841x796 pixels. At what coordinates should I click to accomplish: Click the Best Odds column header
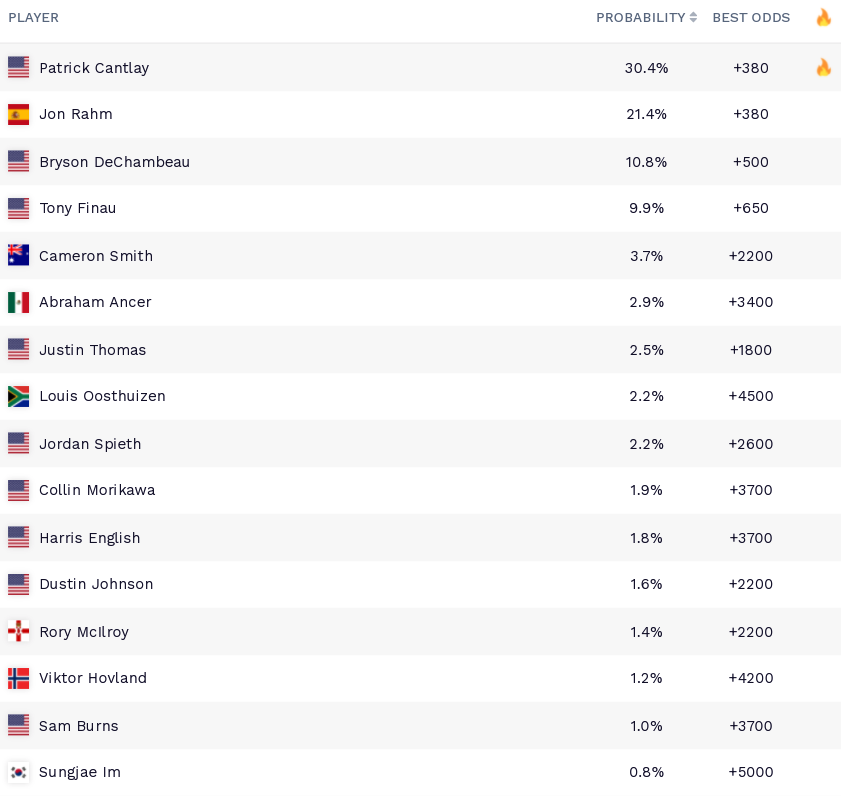751,18
